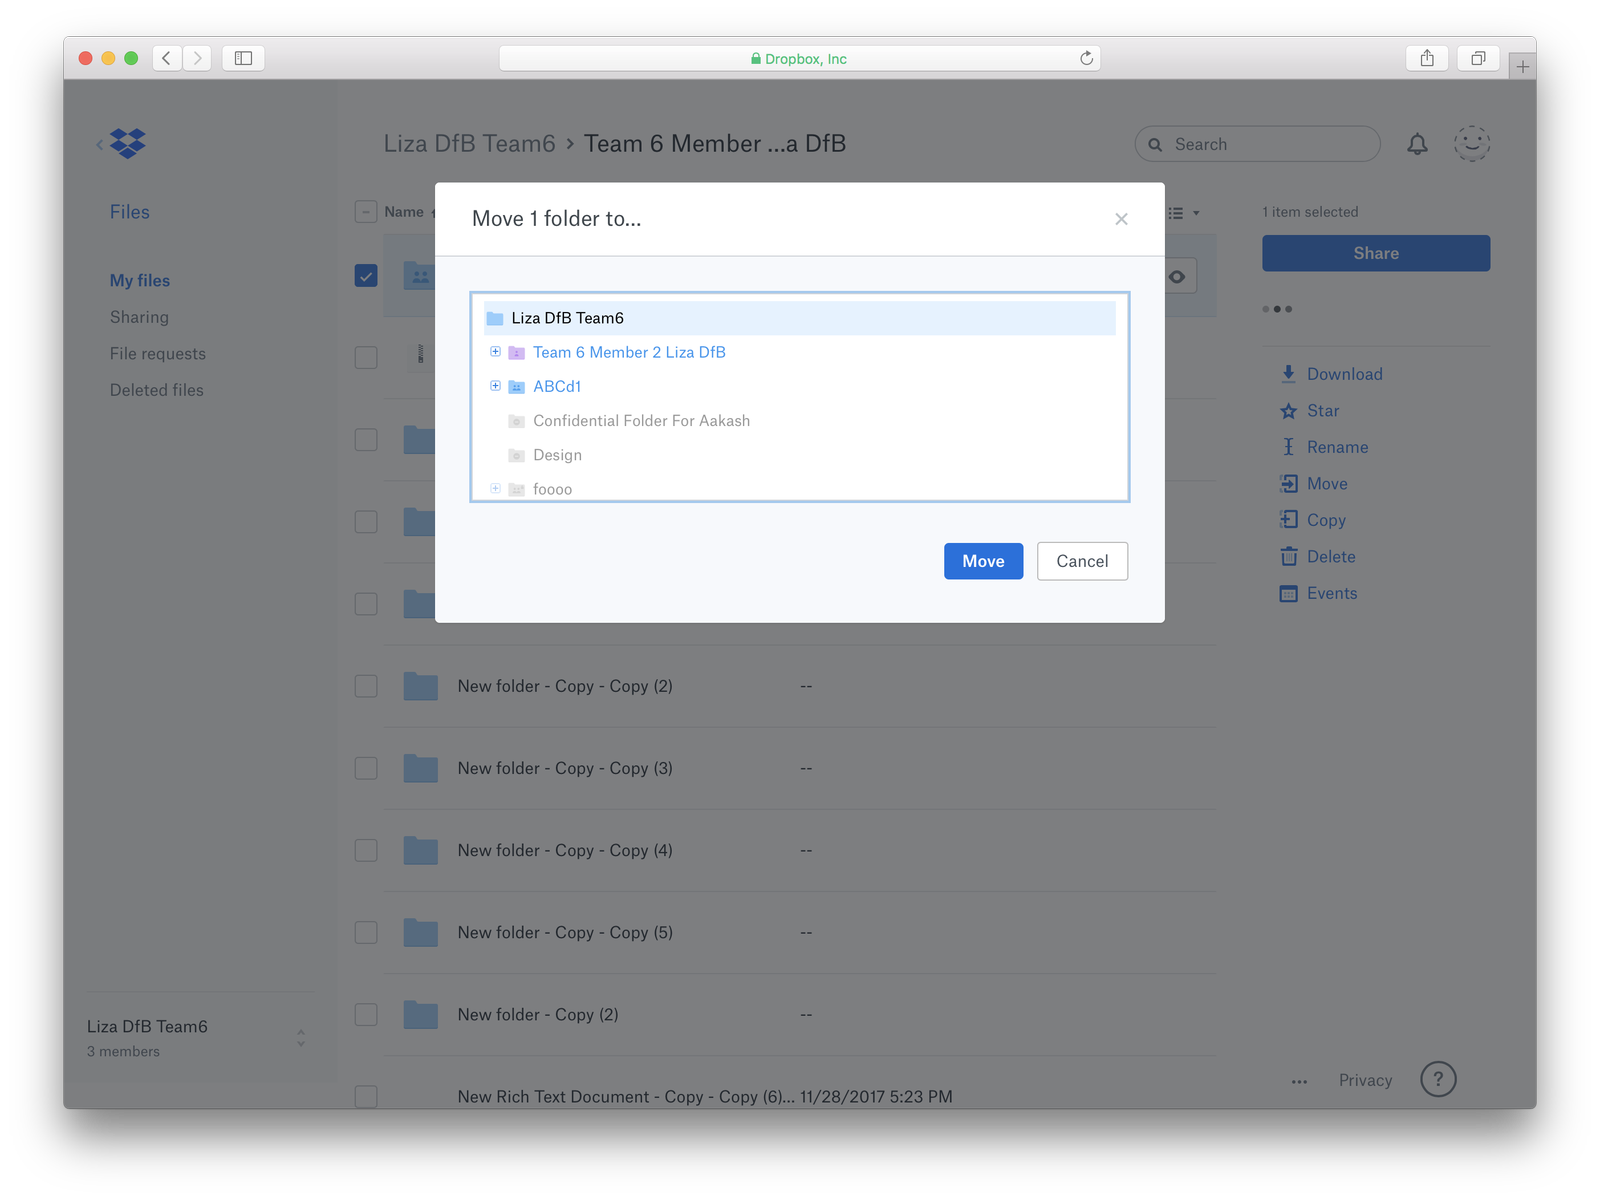This screenshot has height=1200, width=1600.
Task: Switch to Deleted files
Action: point(157,389)
